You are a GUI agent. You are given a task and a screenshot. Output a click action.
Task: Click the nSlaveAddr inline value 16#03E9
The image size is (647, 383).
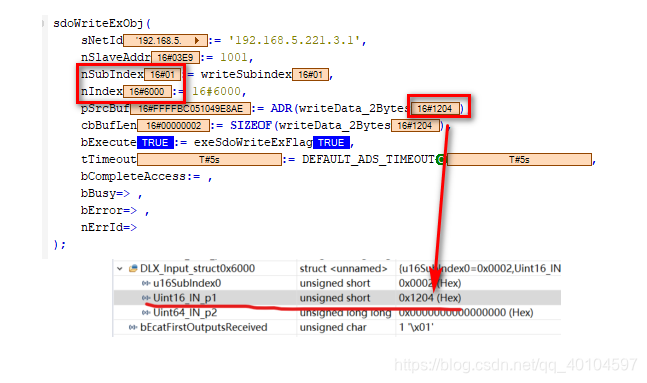click(175, 57)
